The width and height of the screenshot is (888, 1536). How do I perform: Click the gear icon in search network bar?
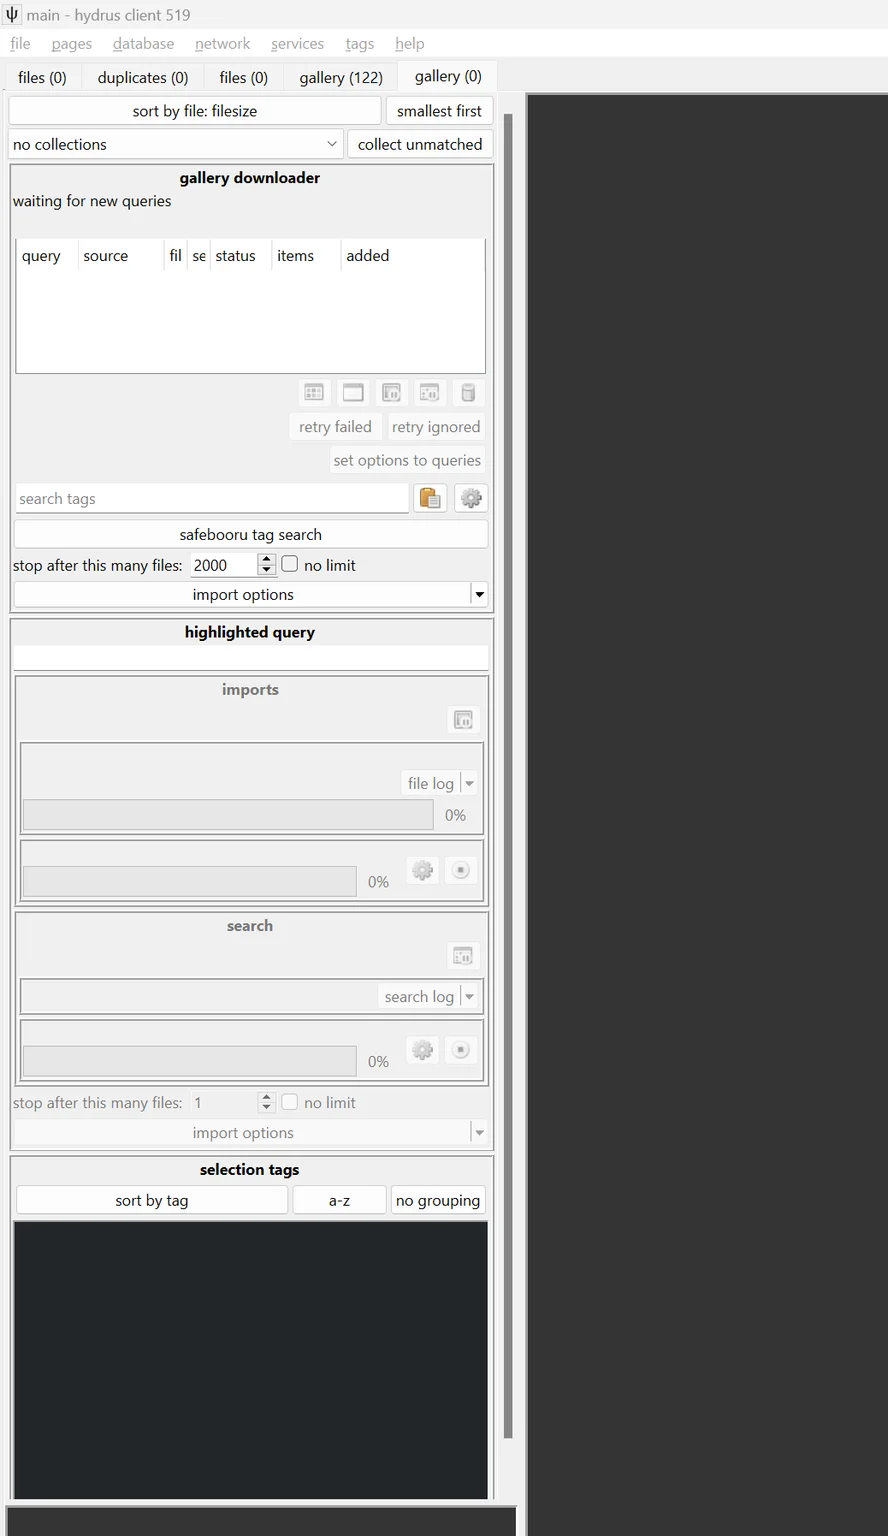point(423,1050)
